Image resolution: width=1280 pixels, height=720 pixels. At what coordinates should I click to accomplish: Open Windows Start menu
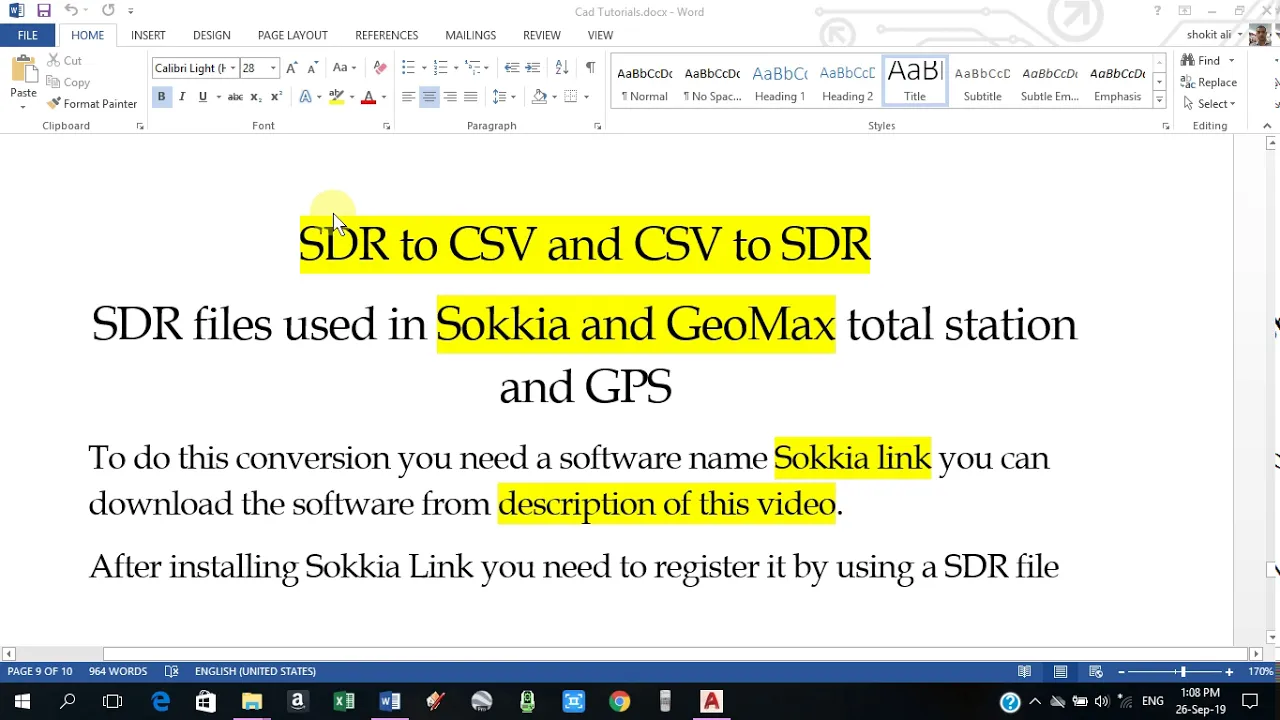click(x=22, y=702)
